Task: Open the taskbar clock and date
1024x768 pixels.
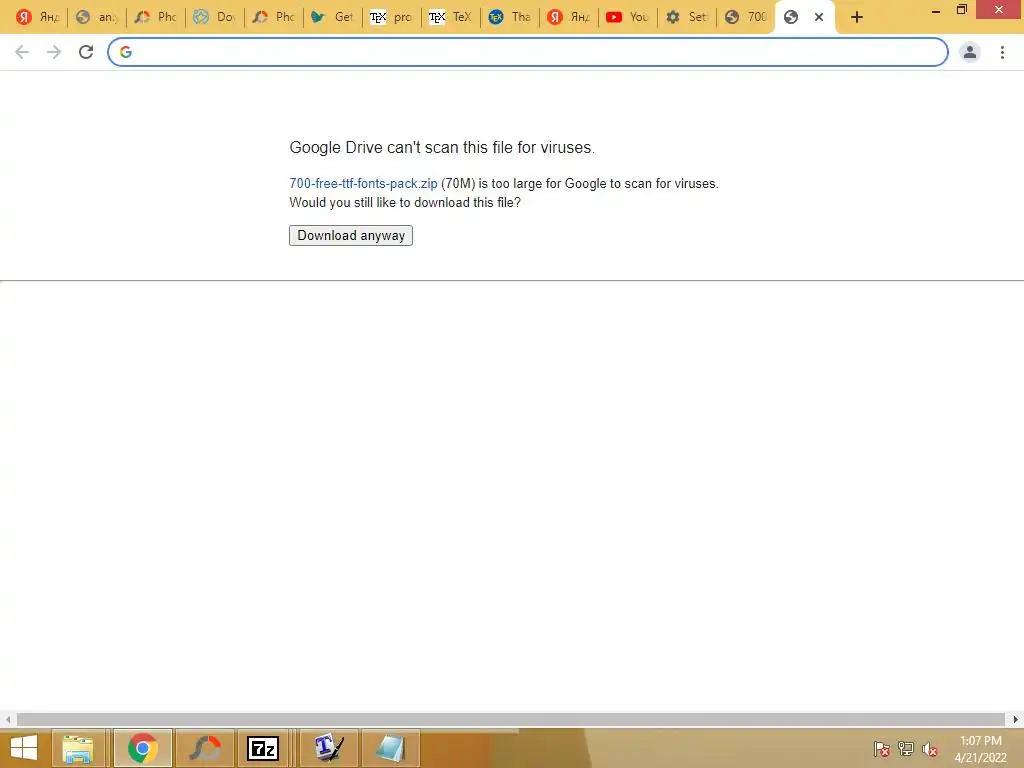Action: (980, 749)
